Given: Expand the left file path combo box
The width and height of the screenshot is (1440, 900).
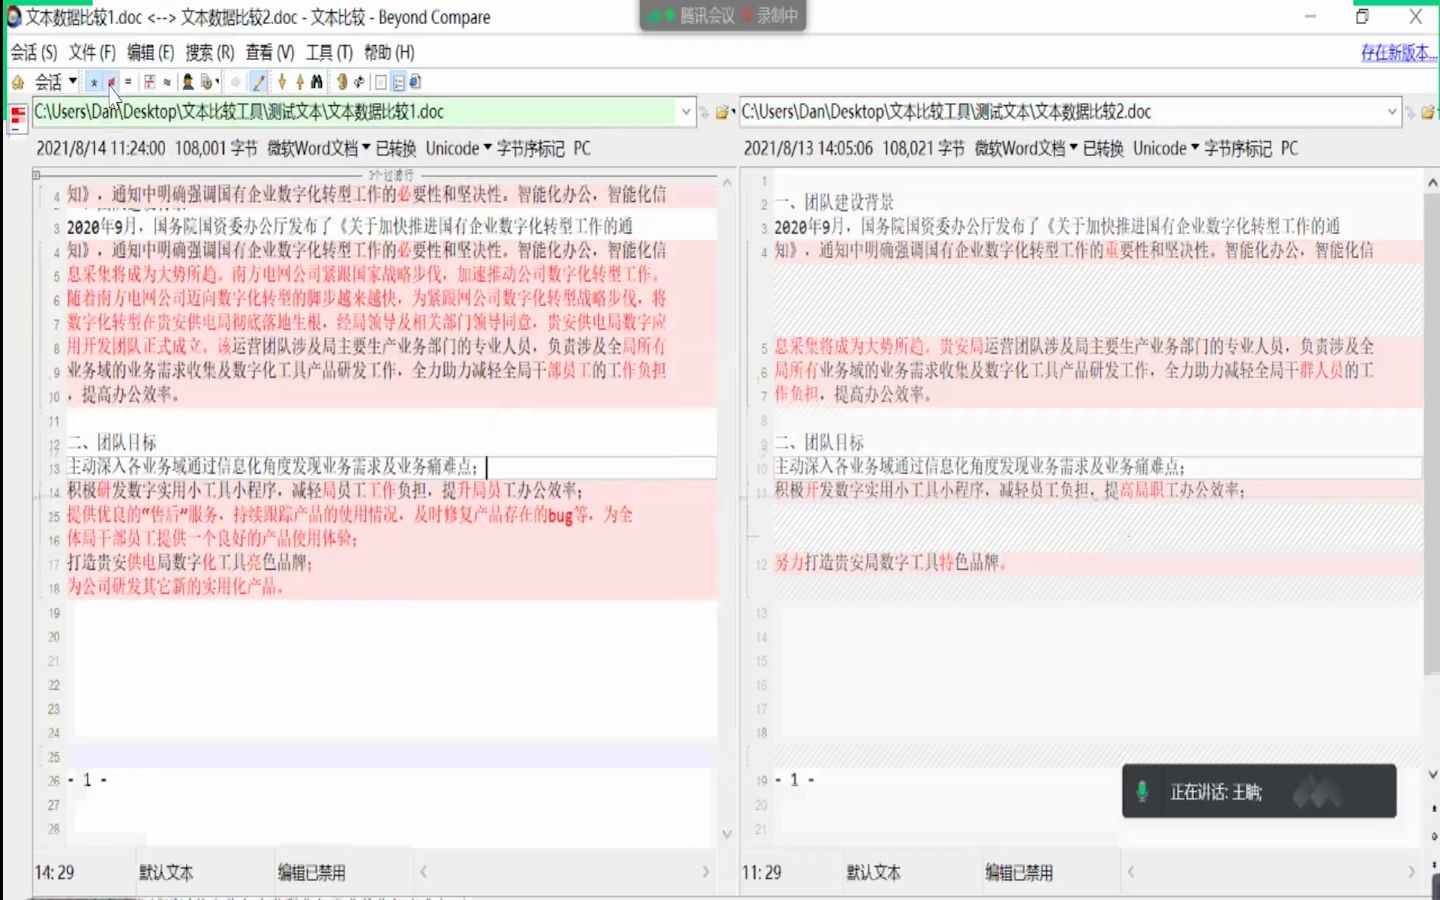Looking at the screenshot, I should click(686, 112).
